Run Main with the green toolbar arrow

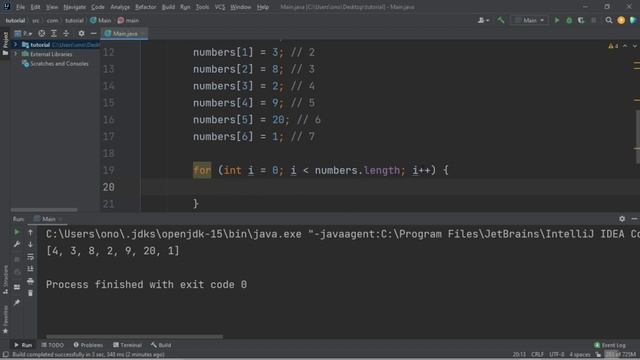coord(556,20)
